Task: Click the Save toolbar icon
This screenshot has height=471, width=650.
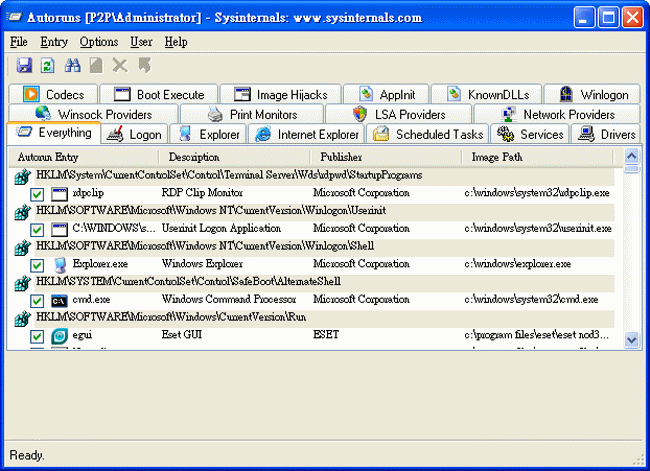Action: click(24, 65)
